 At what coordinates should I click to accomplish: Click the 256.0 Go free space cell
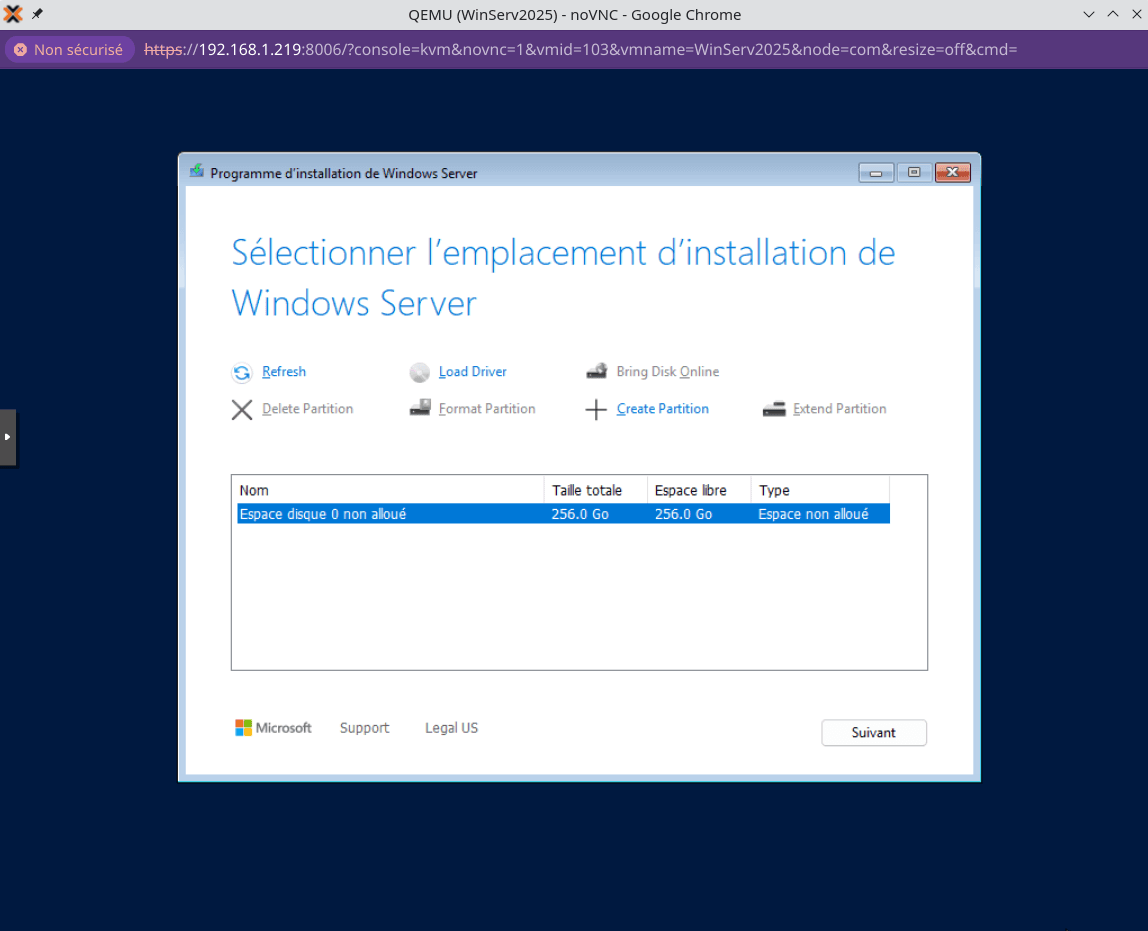pos(683,514)
